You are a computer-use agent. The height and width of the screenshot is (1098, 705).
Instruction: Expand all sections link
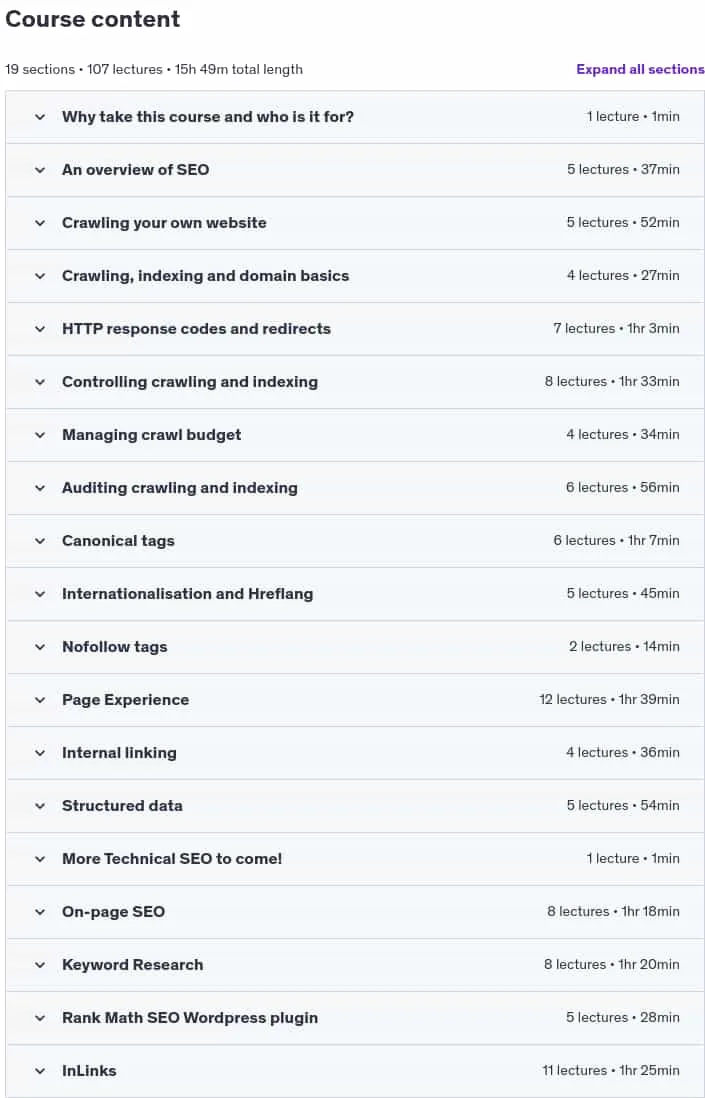pos(640,69)
